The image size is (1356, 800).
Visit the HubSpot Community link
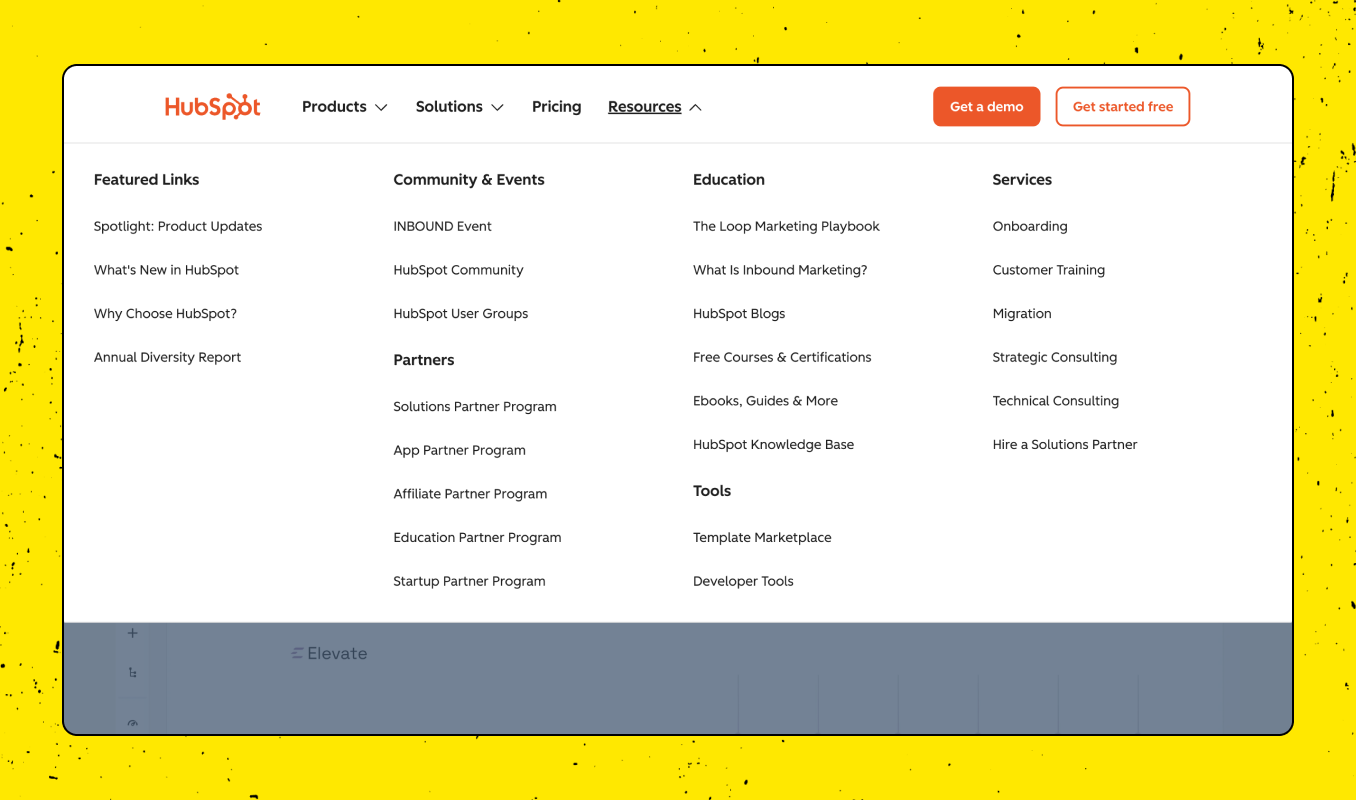(x=458, y=270)
